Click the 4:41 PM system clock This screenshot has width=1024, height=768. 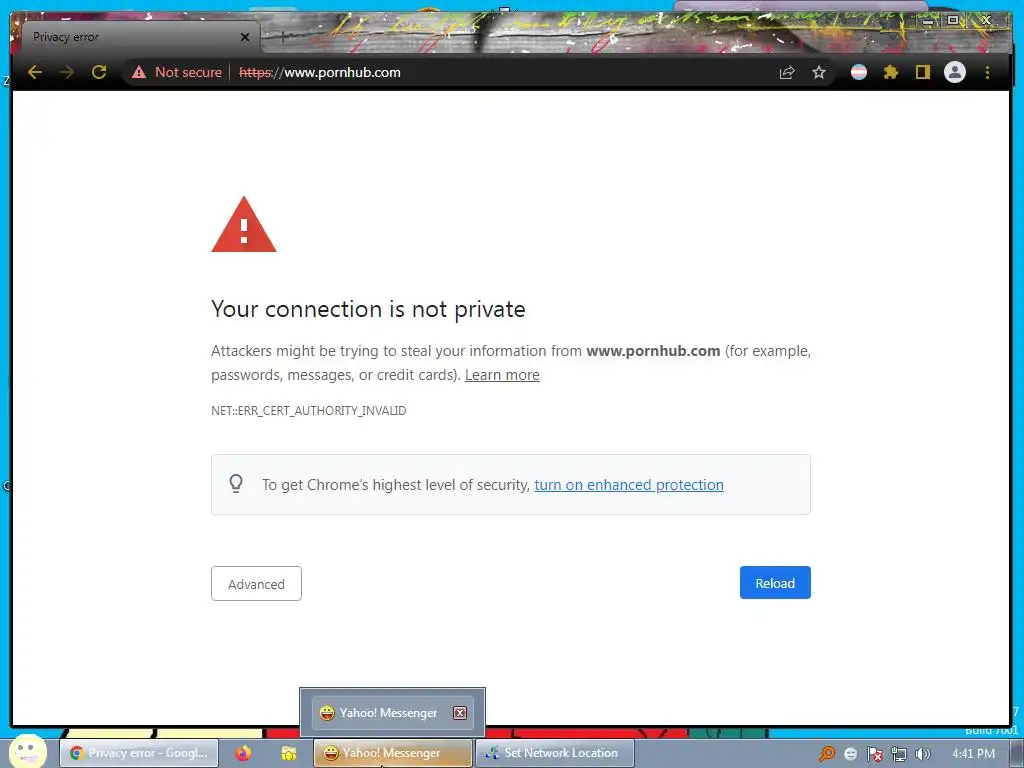click(973, 754)
